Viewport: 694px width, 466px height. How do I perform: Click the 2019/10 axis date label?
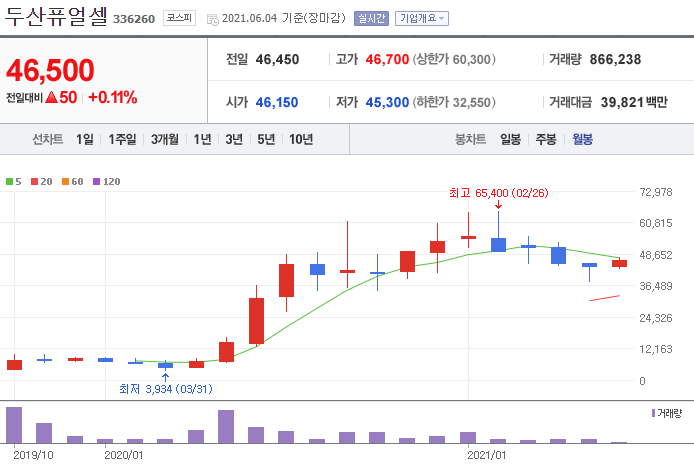[x=33, y=455]
